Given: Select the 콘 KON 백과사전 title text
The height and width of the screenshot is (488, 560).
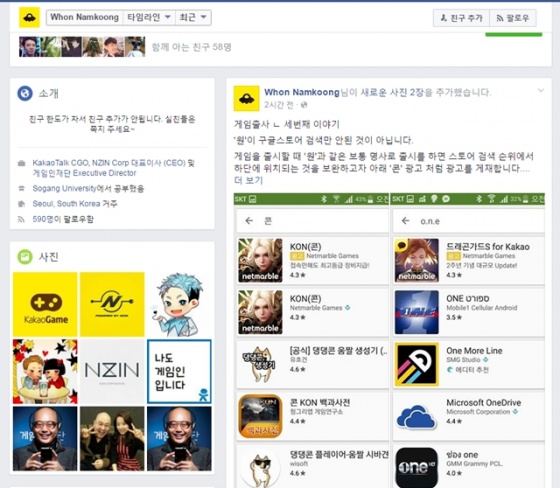Looking at the screenshot, I should point(320,403).
